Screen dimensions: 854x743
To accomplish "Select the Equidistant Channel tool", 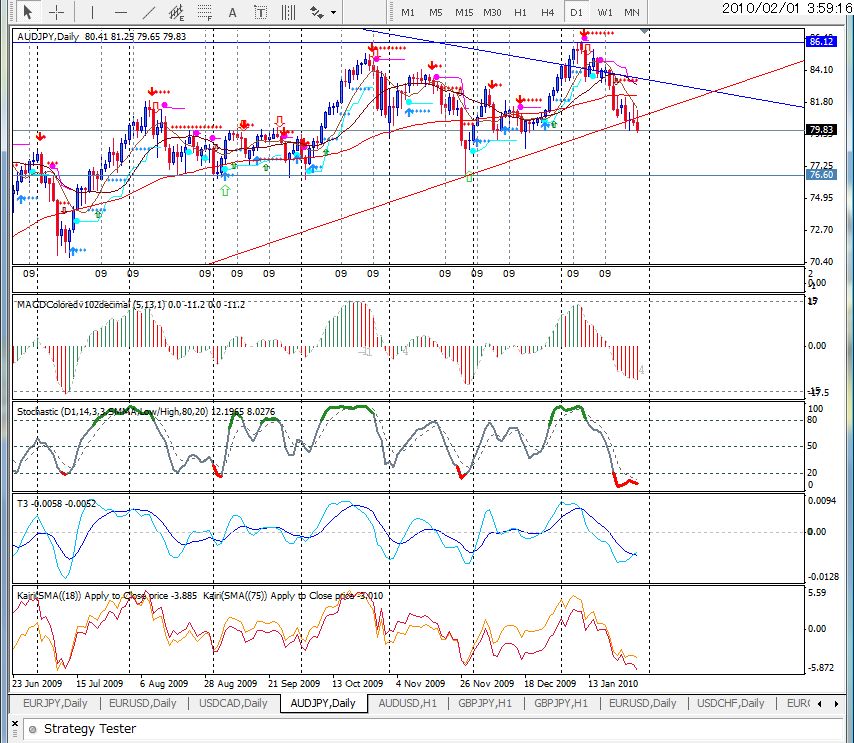I will pos(176,11).
